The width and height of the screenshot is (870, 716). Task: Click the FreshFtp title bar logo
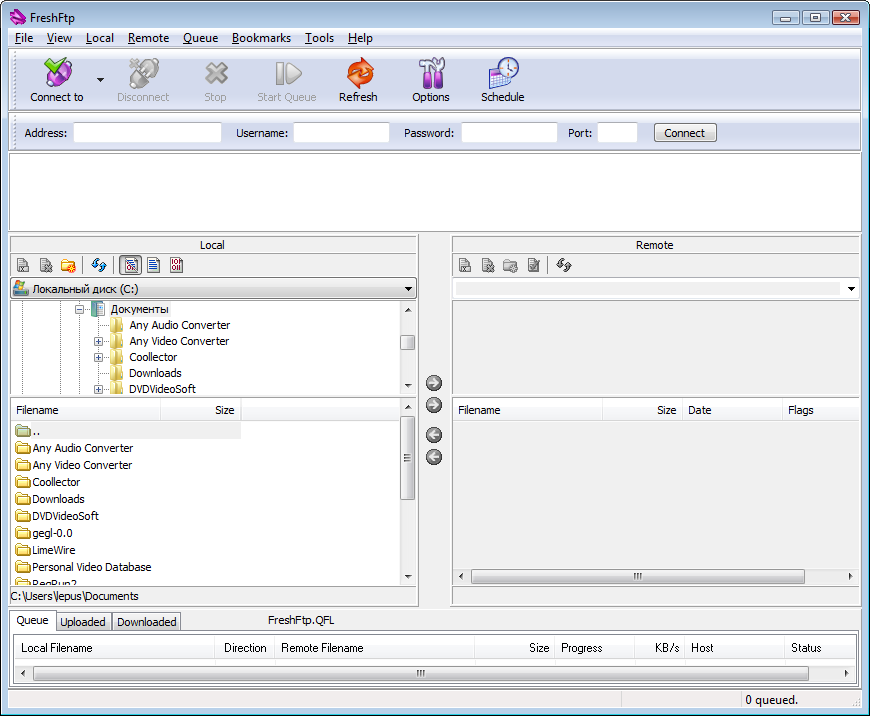(18, 17)
